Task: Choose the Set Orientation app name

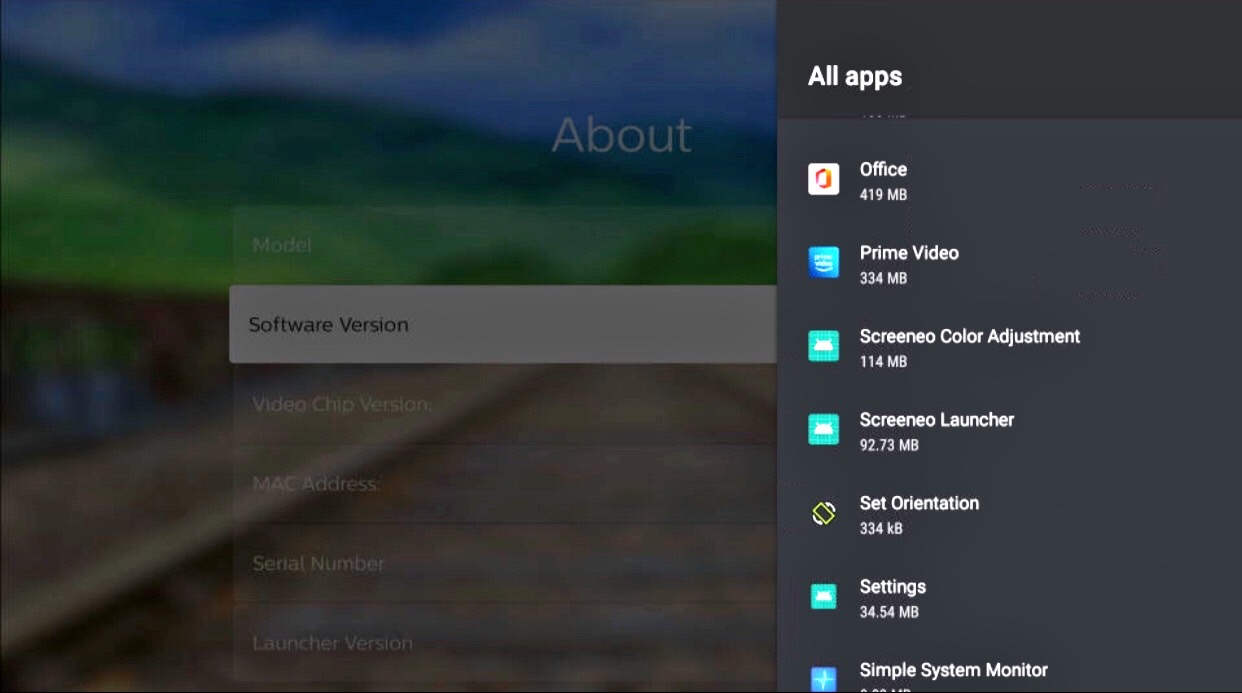Action: point(919,503)
